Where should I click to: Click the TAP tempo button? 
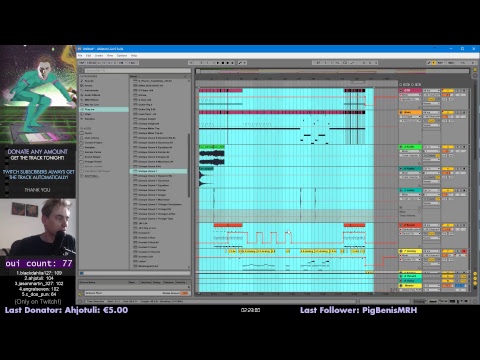81,63
